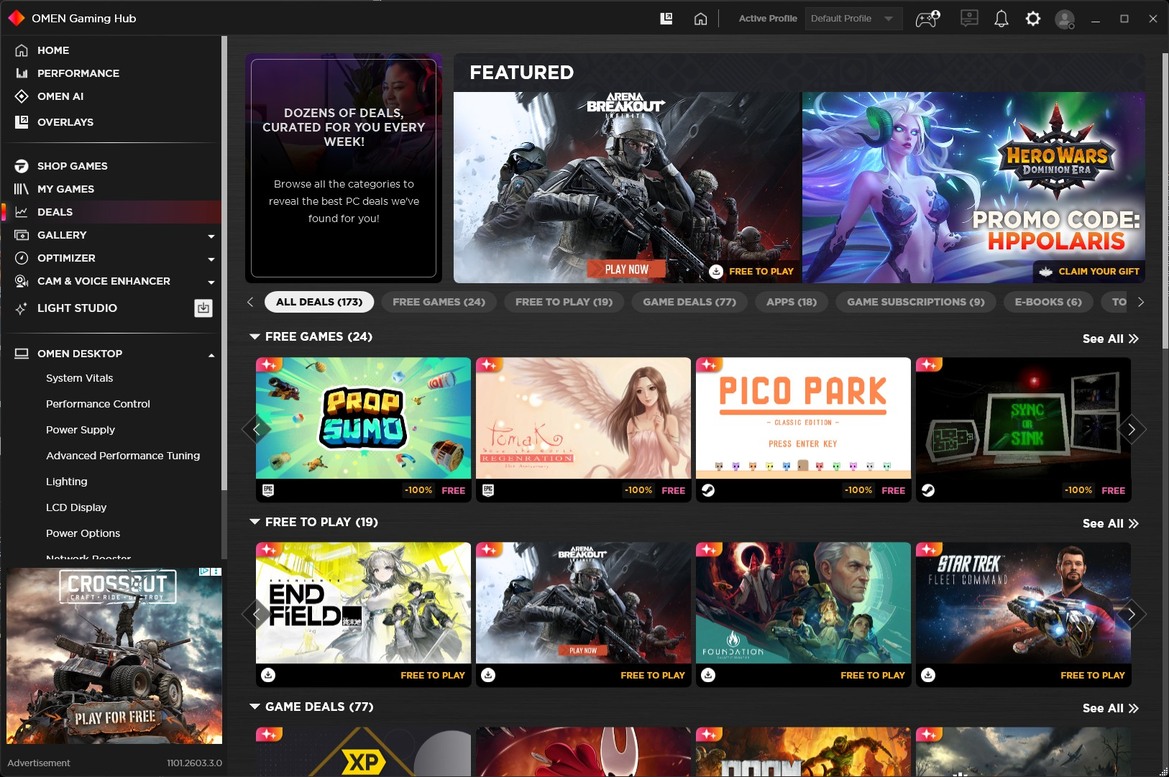1169x777 pixels.
Task: Click the ad info icon on the Crossout ad
Action: [204, 572]
